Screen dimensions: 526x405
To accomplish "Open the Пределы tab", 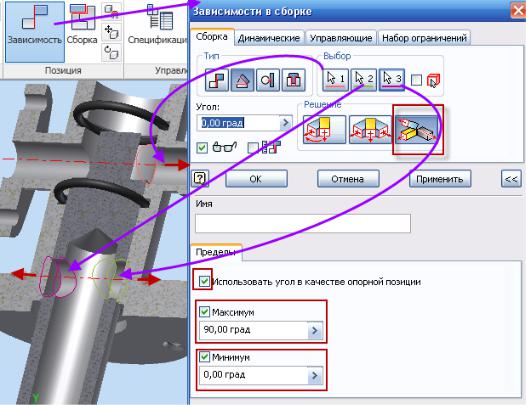I will (x=216, y=252).
